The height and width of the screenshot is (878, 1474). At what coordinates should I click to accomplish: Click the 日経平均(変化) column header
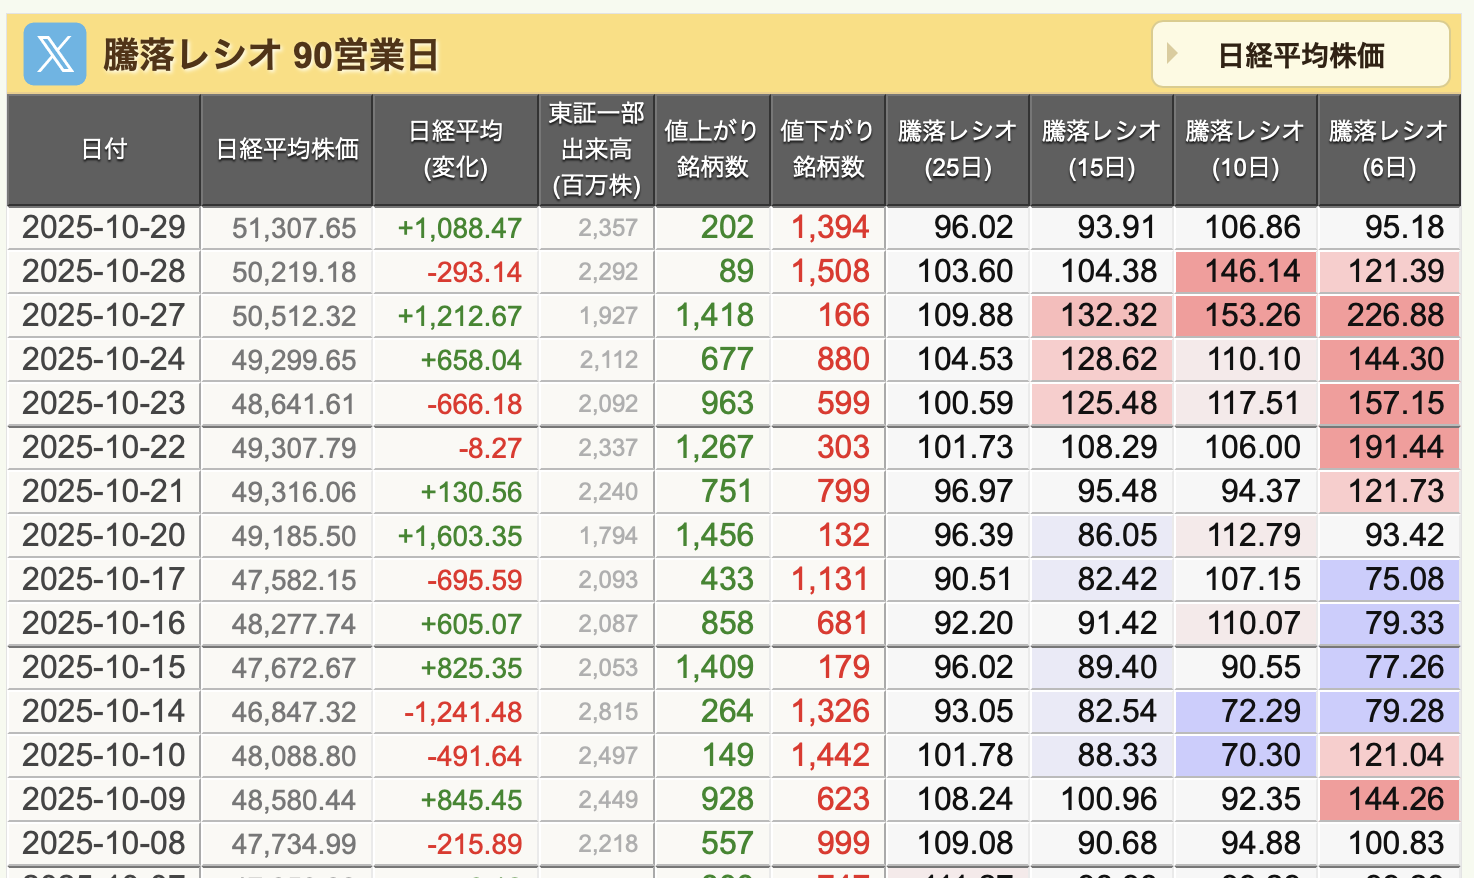456,150
